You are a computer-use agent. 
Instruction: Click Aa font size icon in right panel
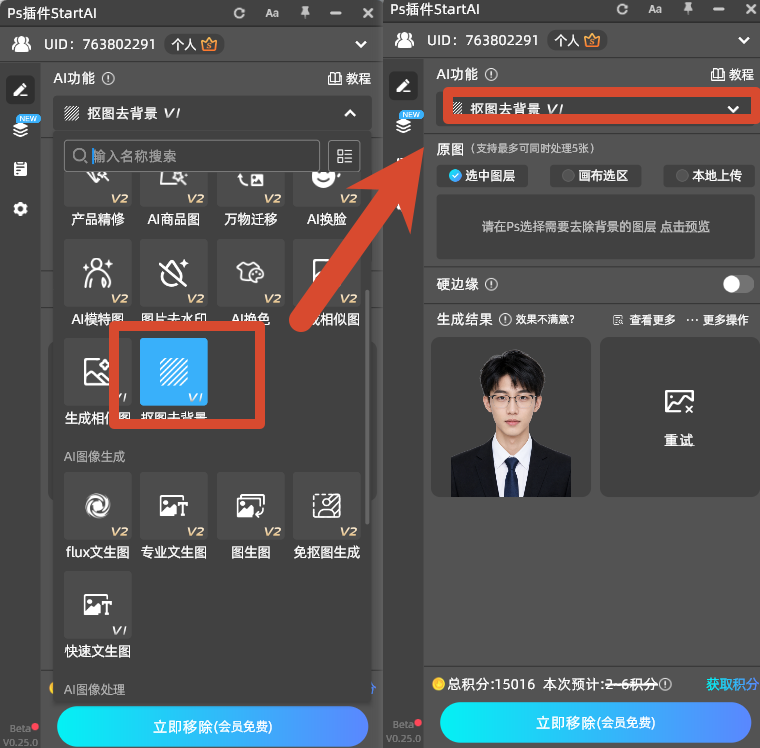[655, 9]
